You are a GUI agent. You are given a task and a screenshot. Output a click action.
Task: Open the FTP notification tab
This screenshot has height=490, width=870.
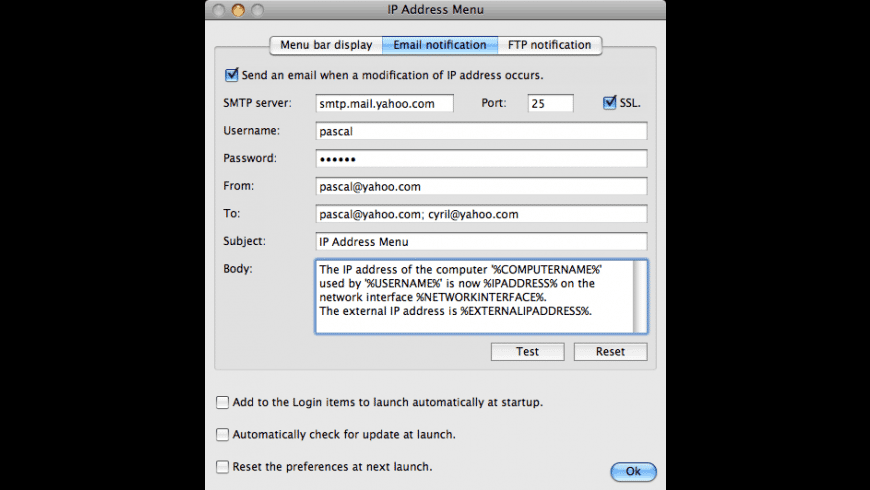[549, 45]
